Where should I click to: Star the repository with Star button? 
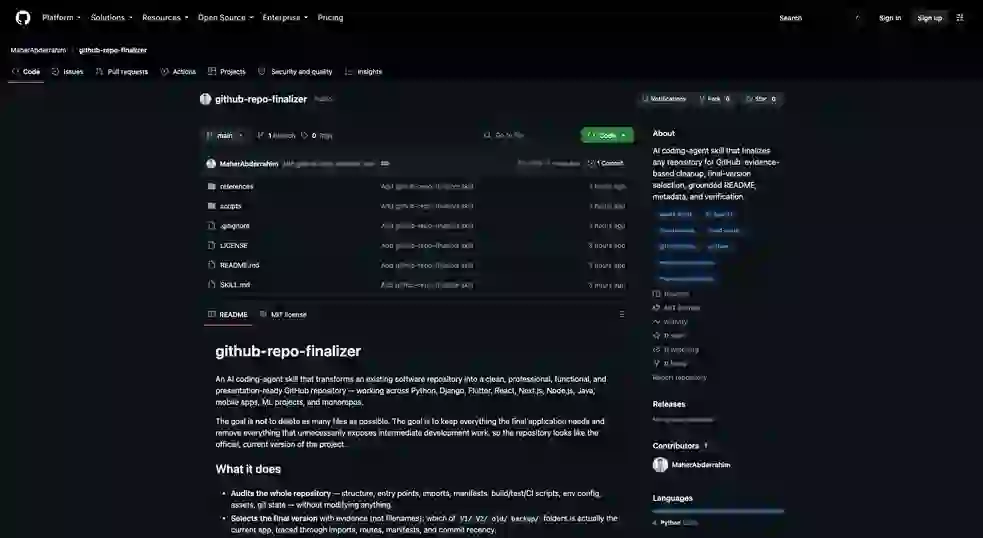(760, 99)
